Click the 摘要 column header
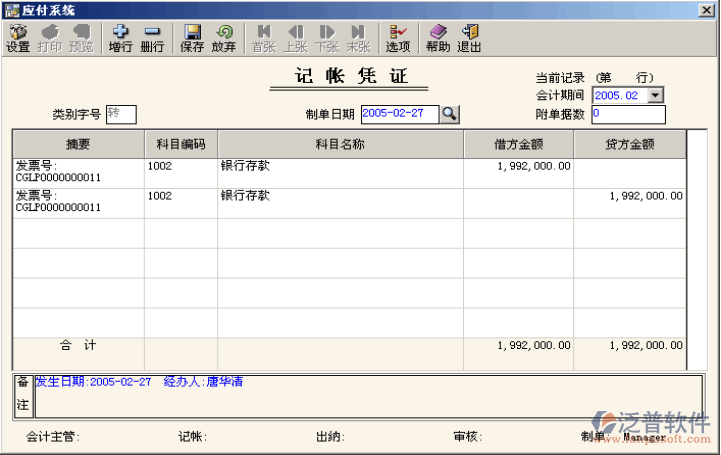 pos(78,144)
